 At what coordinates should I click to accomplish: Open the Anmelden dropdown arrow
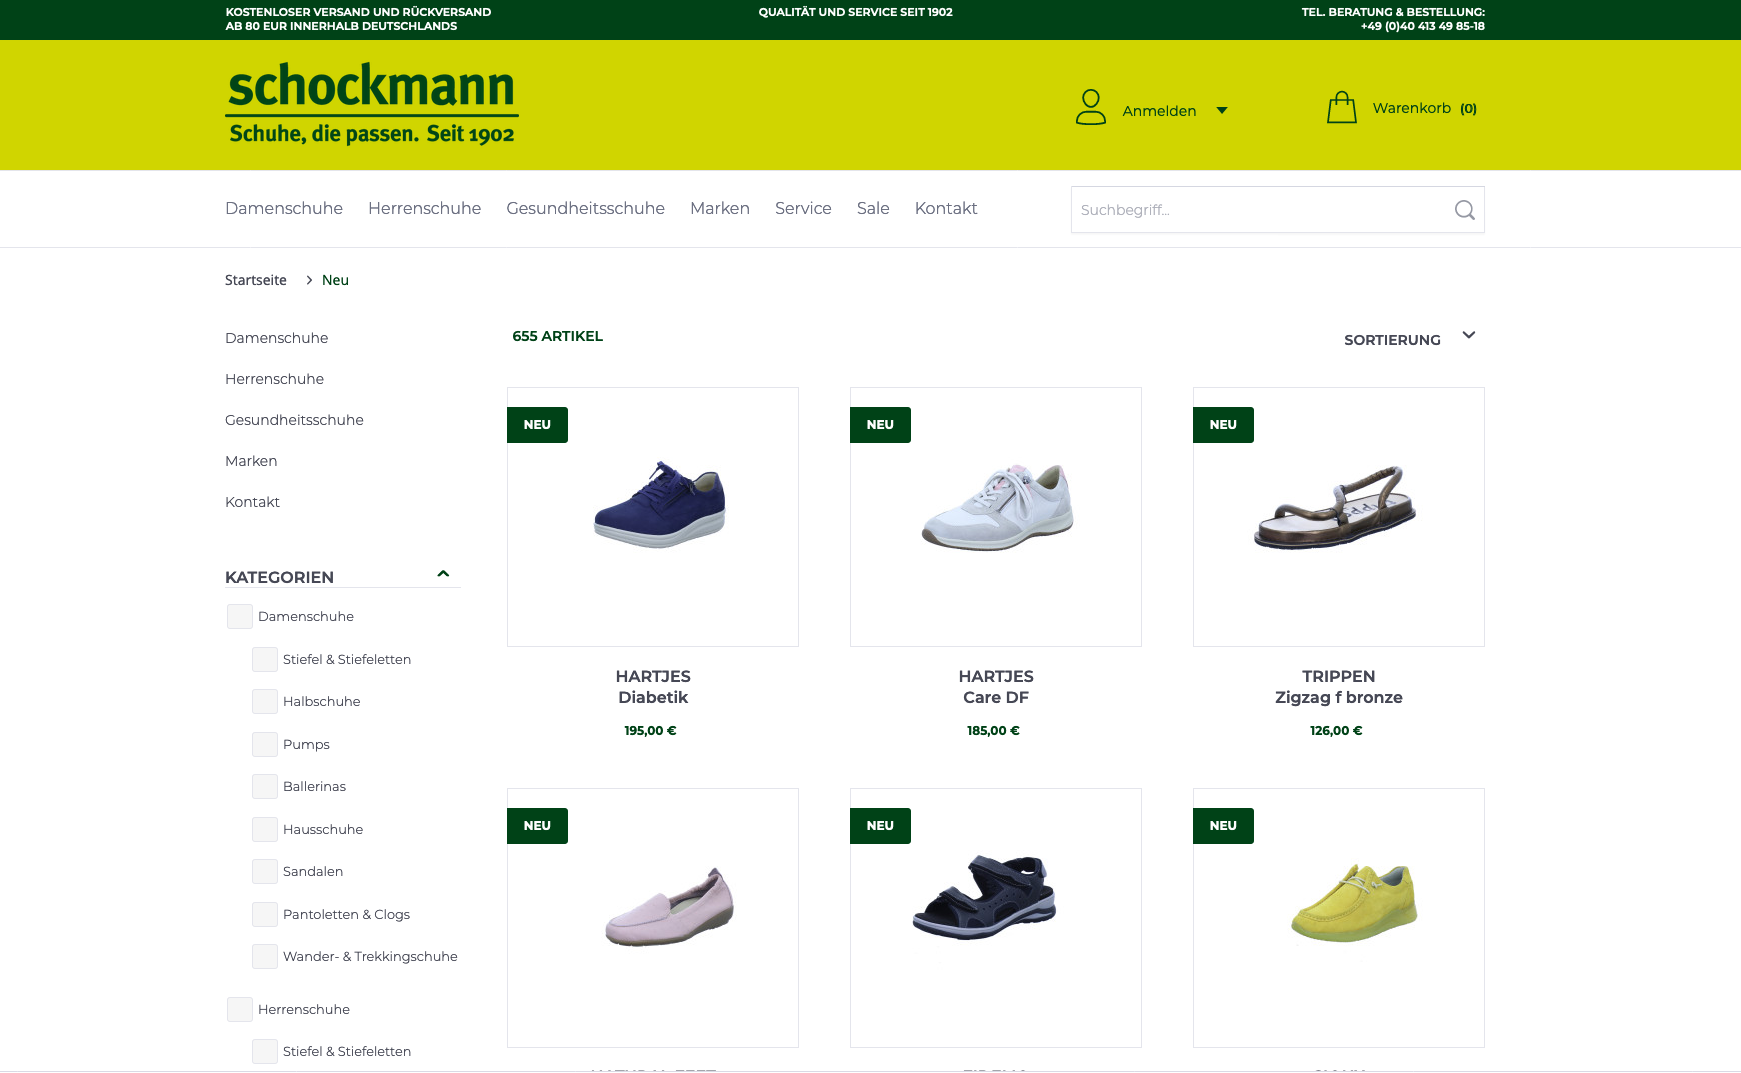(1221, 110)
